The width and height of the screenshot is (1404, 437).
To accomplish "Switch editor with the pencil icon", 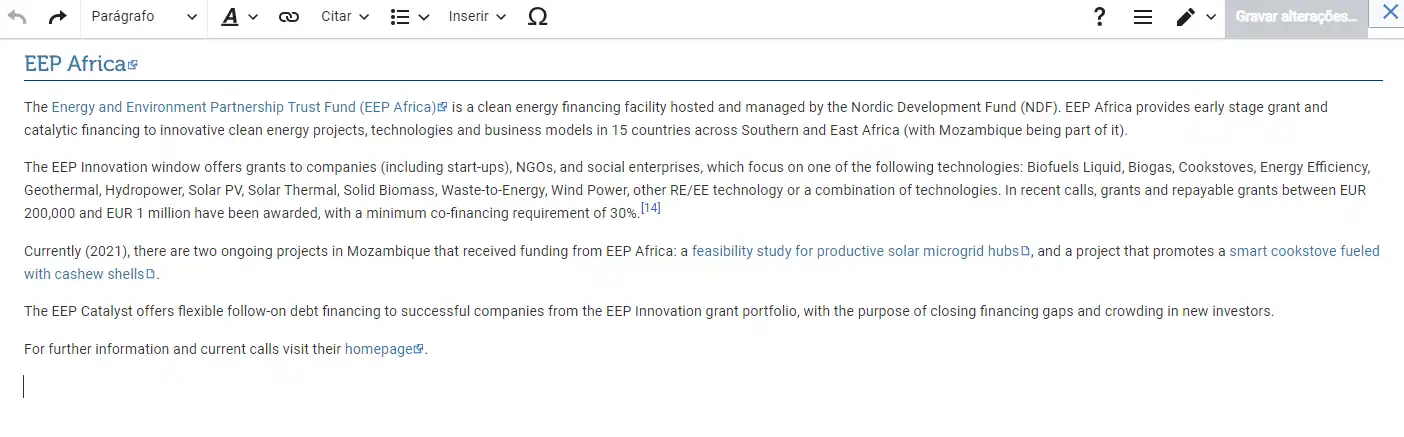I will 1195,17.
